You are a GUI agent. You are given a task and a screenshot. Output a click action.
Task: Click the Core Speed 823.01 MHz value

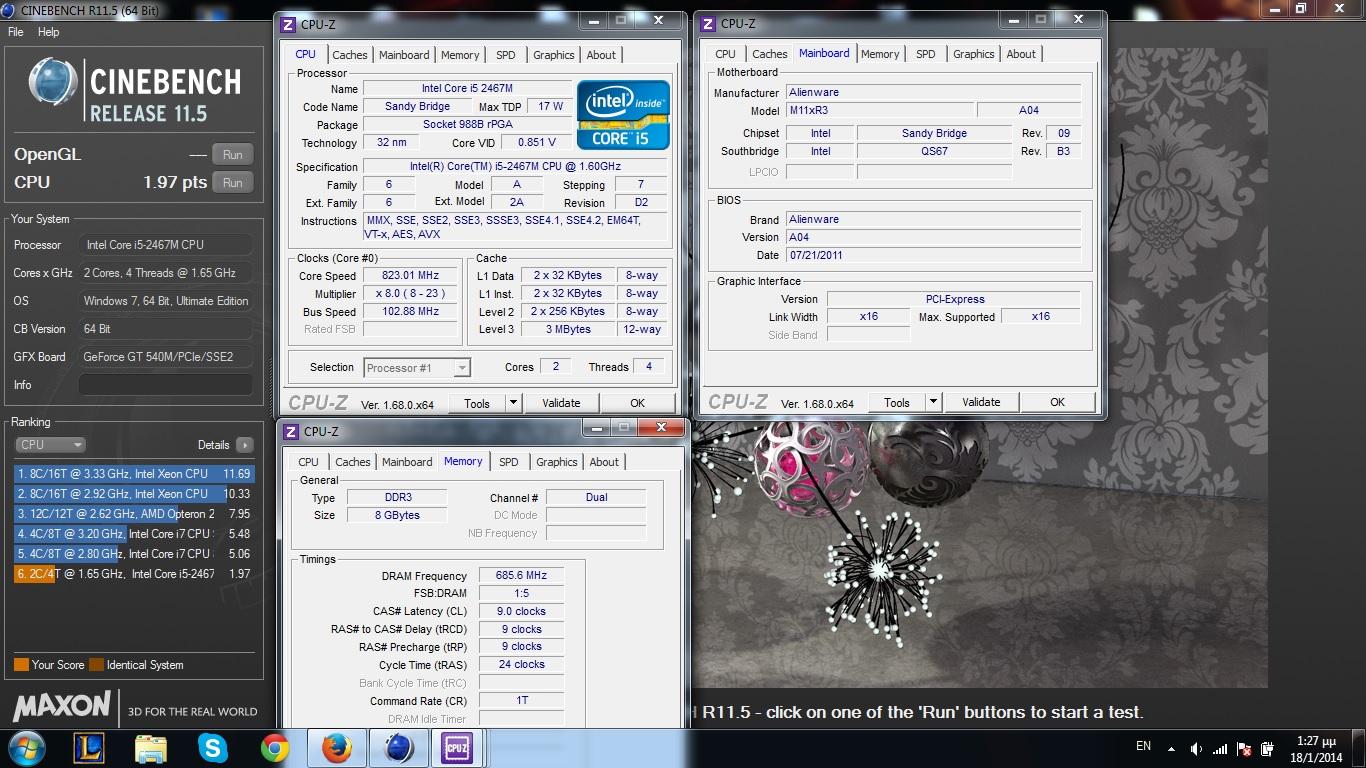[411, 276]
